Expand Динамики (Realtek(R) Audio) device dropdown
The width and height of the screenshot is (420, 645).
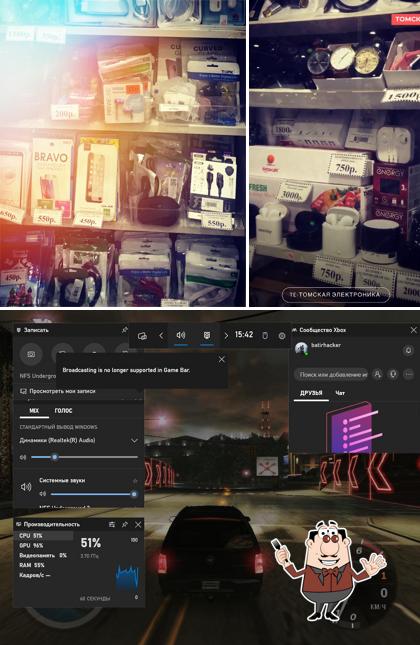coord(134,441)
